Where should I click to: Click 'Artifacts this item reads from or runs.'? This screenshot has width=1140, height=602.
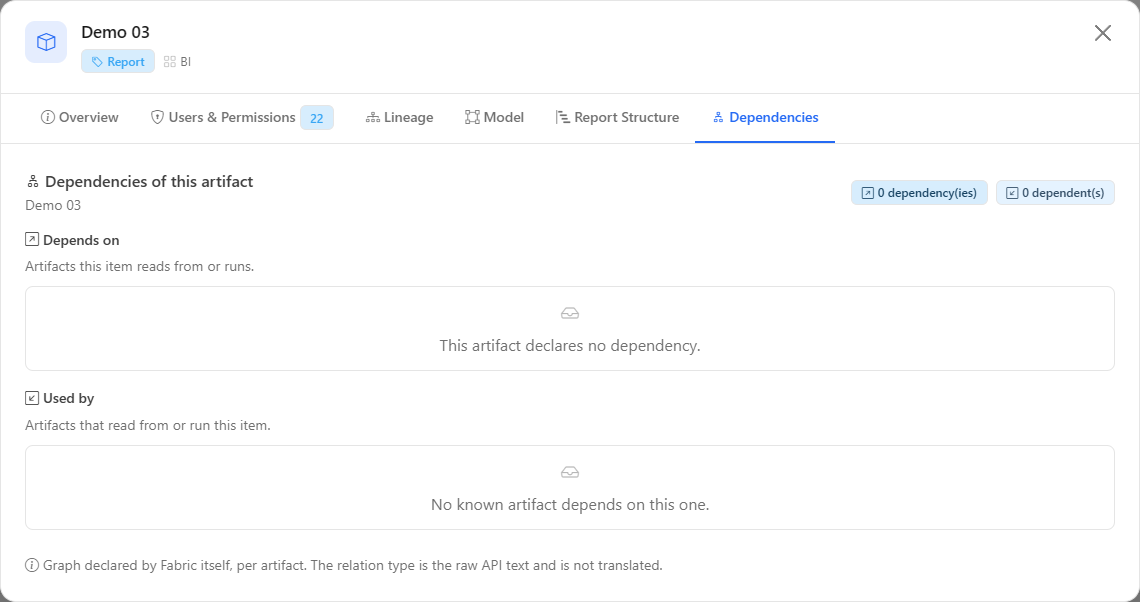[x=140, y=266]
